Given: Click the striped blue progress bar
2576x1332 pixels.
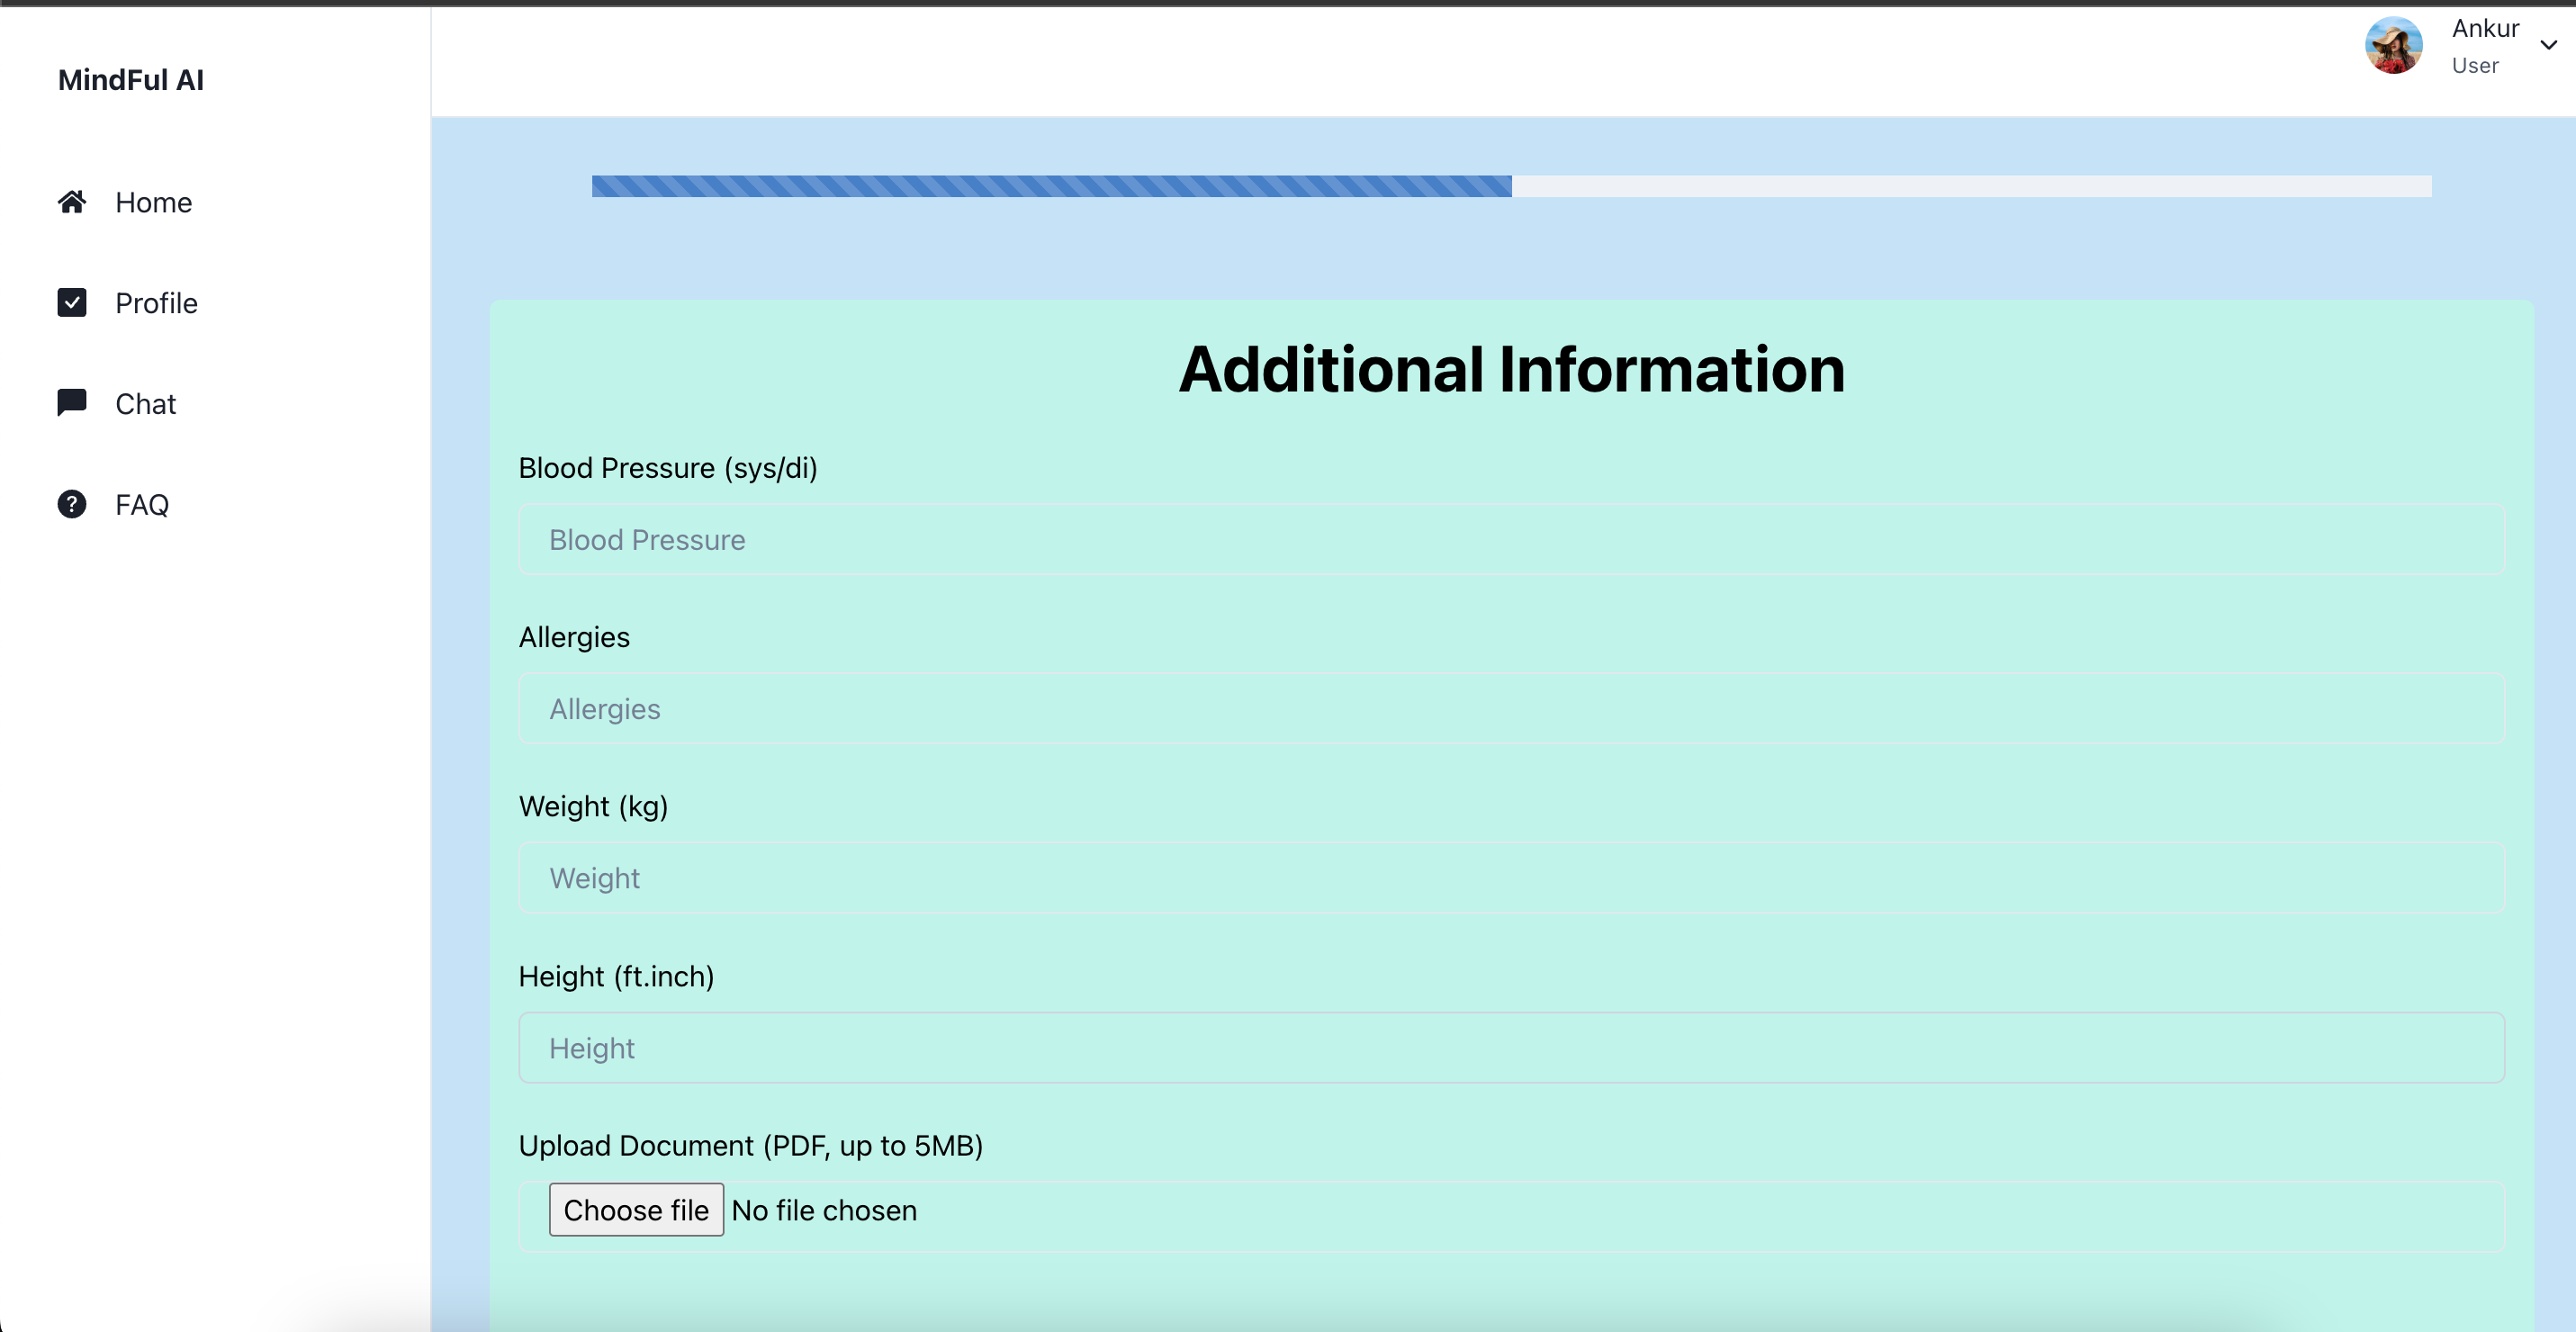Looking at the screenshot, I should (1050, 186).
